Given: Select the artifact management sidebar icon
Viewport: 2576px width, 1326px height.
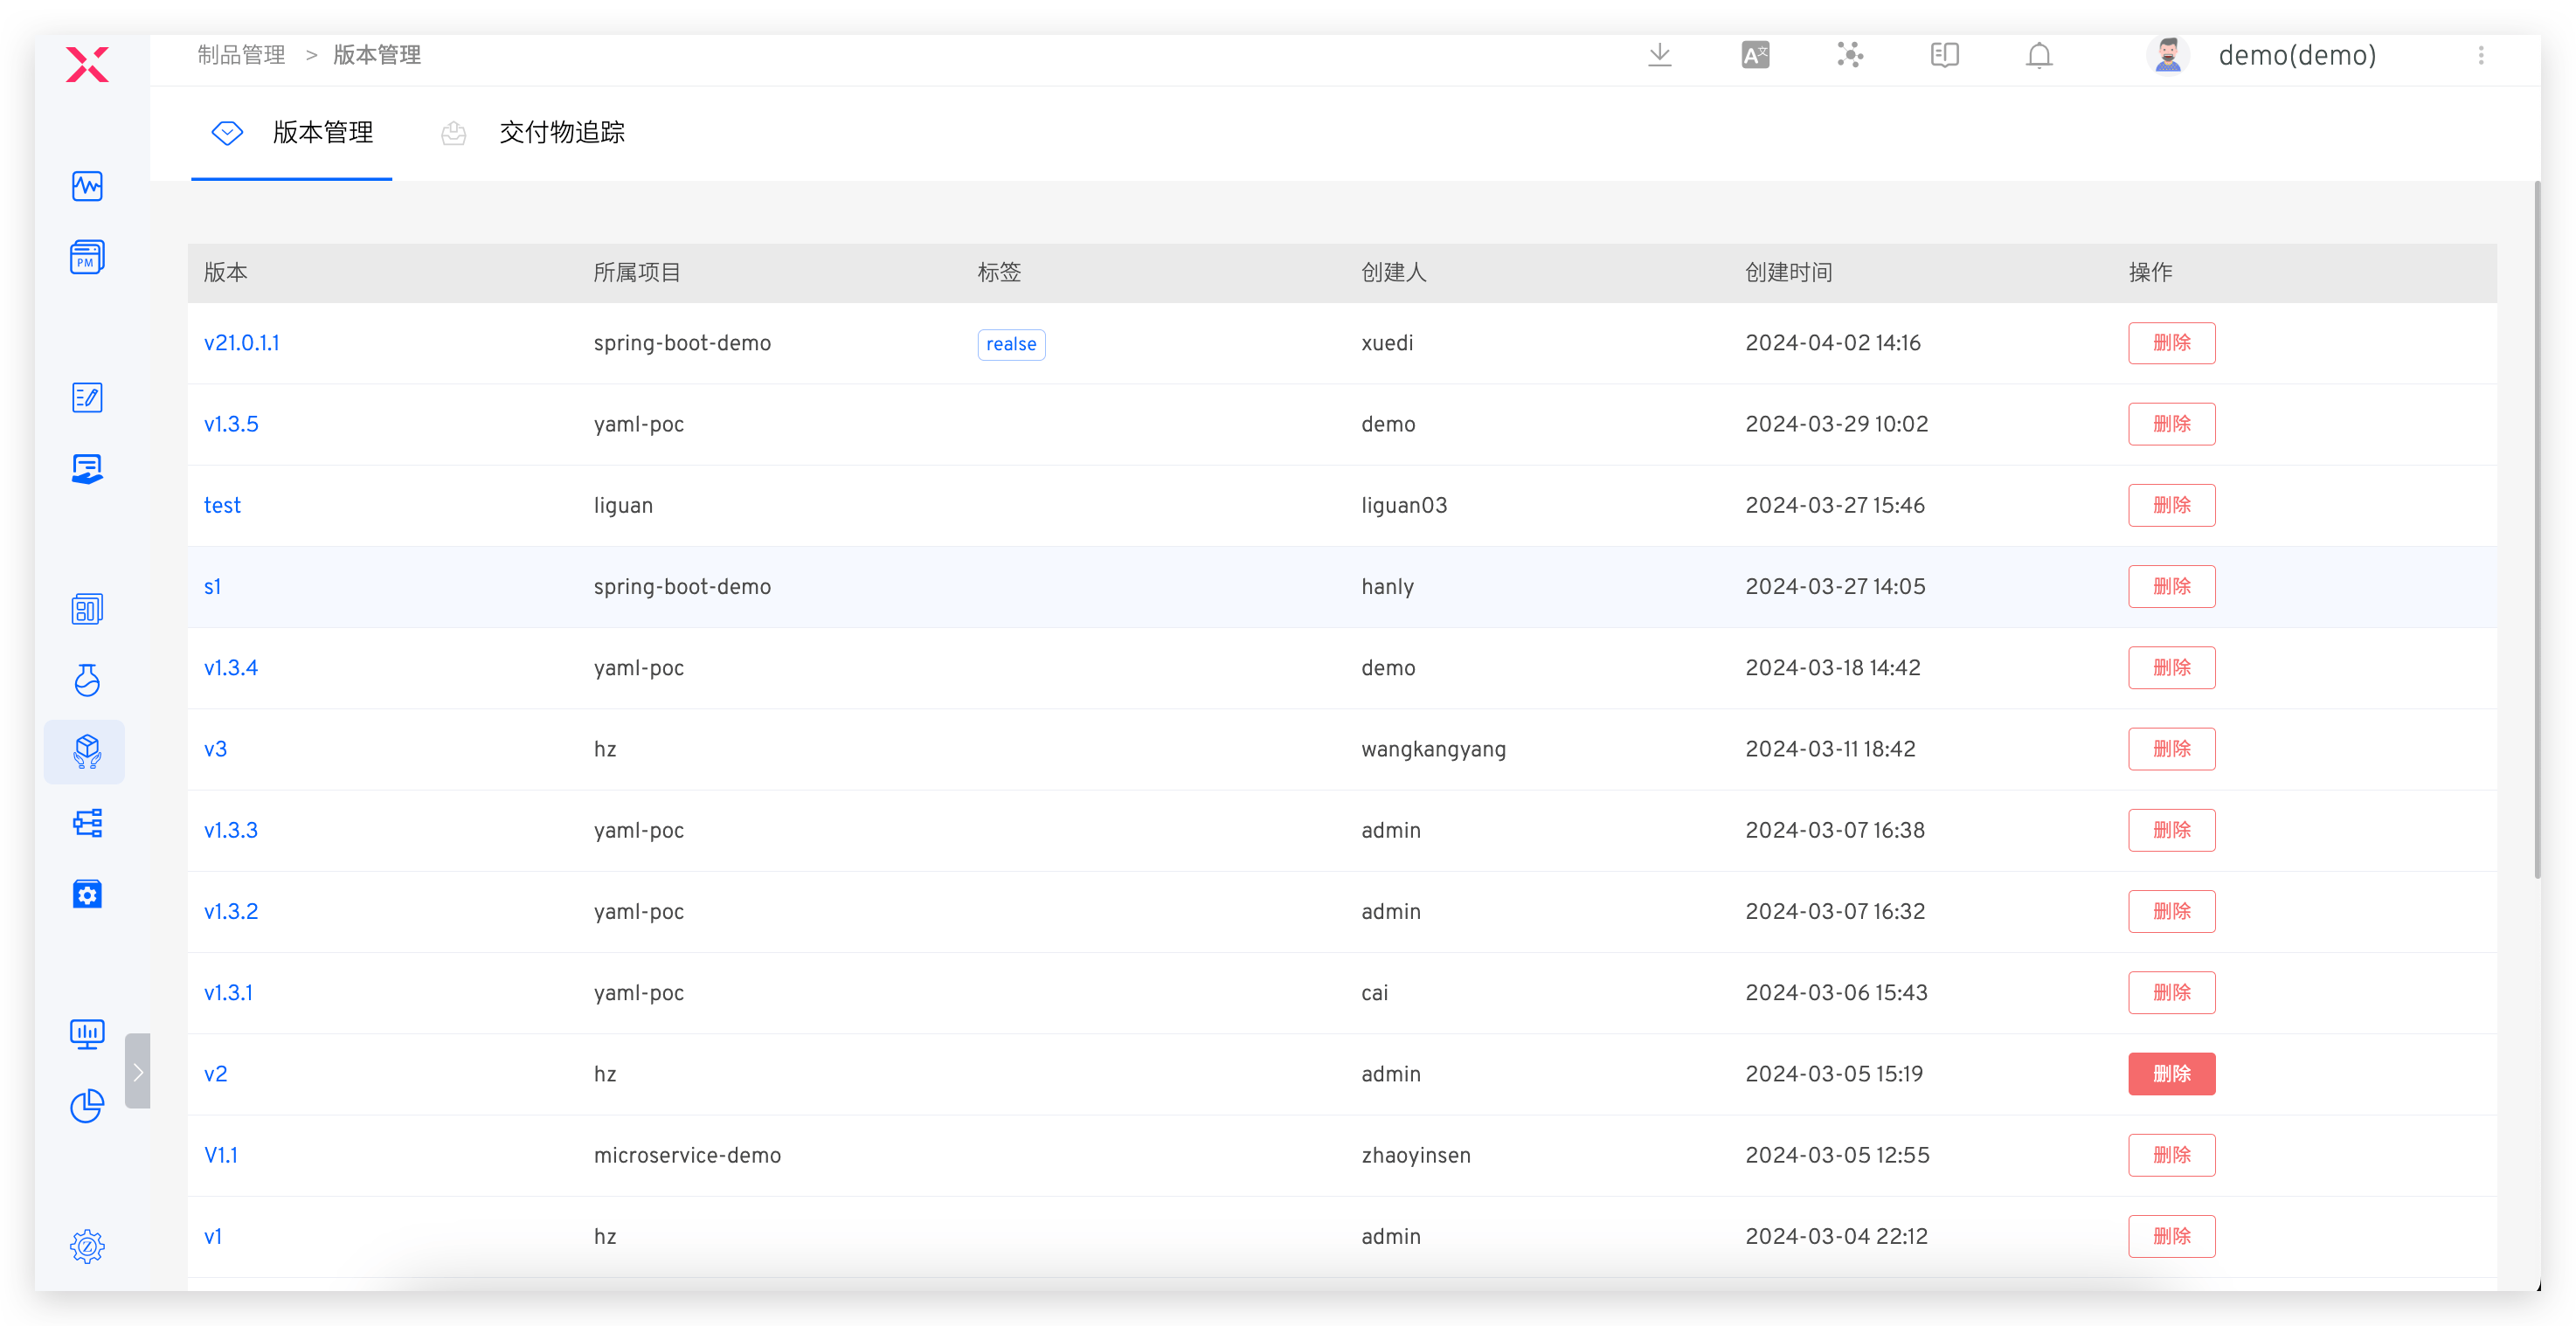Looking at the screenshot, I should (86, 751).
